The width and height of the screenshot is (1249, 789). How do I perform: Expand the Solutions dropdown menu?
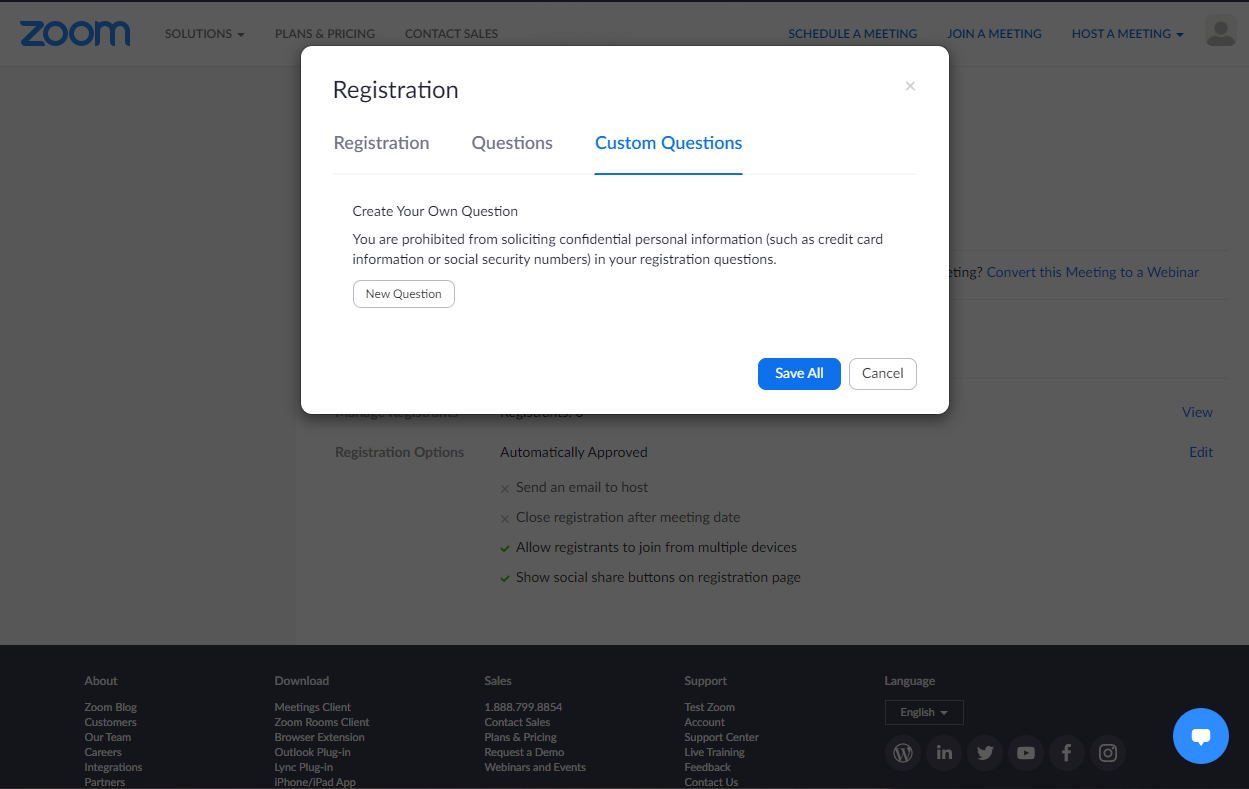click(x=205, y=34)
